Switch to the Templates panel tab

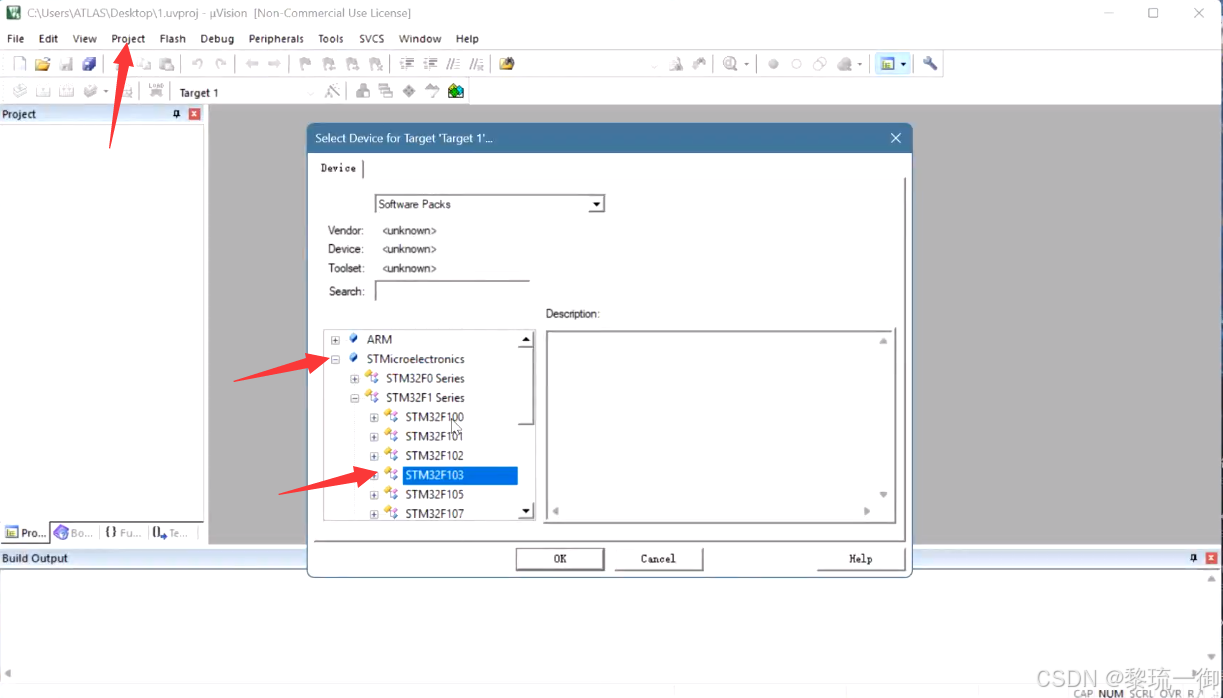pos(170,533)
